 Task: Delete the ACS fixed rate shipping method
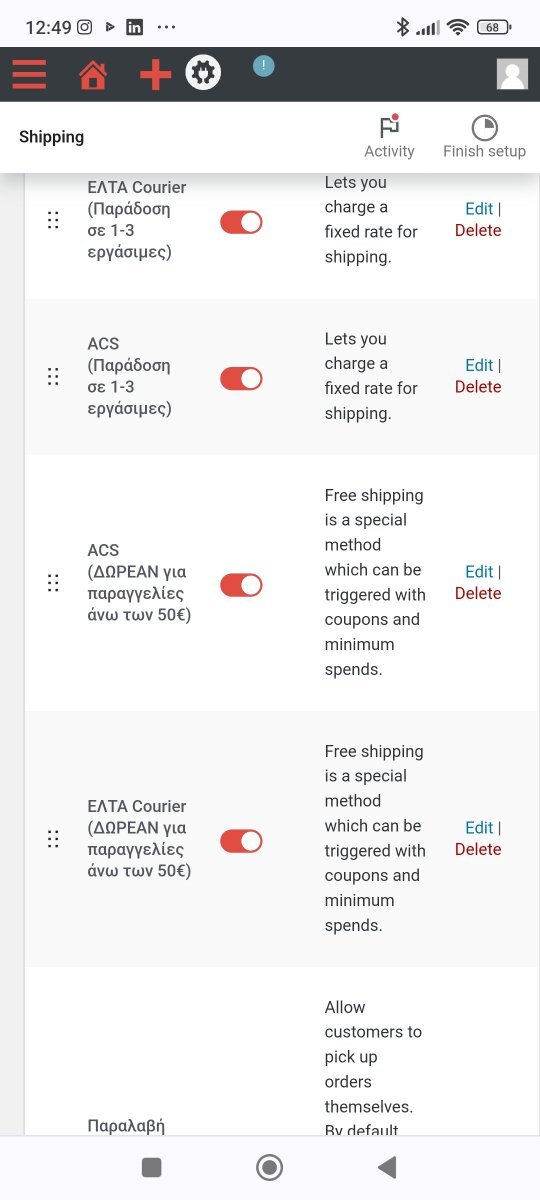click(x=478, y=387)
